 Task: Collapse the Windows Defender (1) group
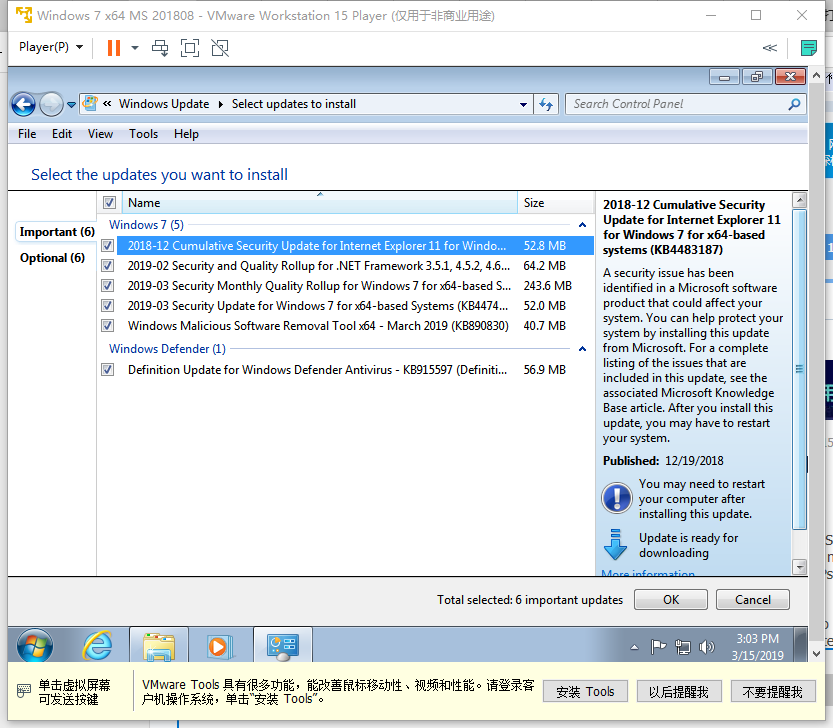(582, 349)
